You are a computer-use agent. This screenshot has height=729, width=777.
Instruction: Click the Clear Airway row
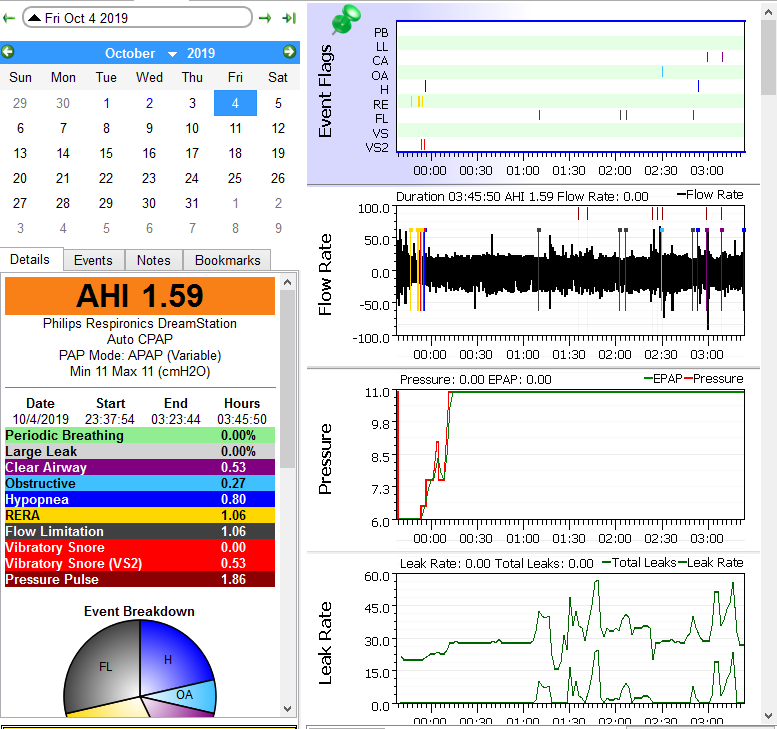click(x=140, y=467)
